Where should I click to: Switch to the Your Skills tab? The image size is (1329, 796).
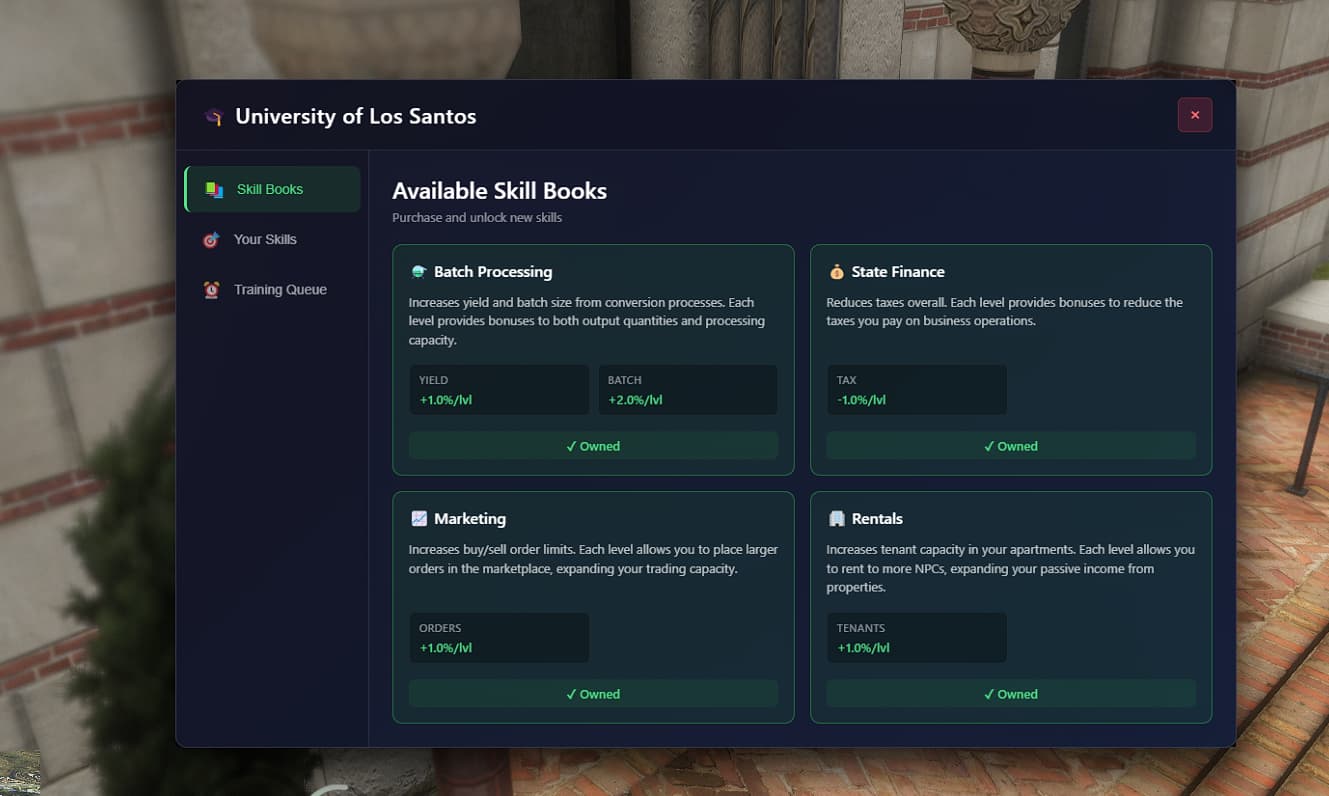(265, 240)
